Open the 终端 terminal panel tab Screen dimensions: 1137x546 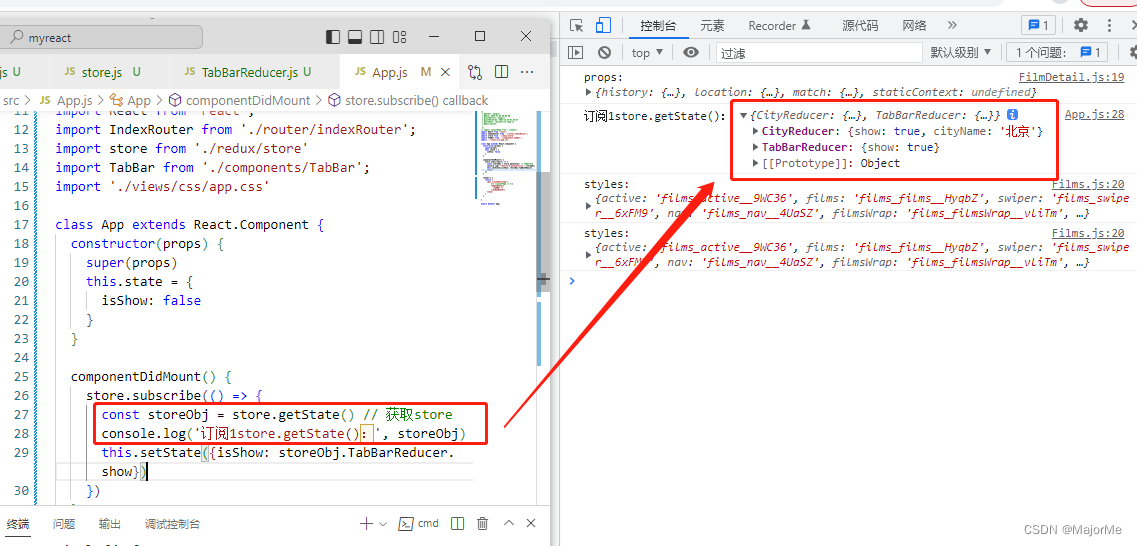click(x=18, y=524)
